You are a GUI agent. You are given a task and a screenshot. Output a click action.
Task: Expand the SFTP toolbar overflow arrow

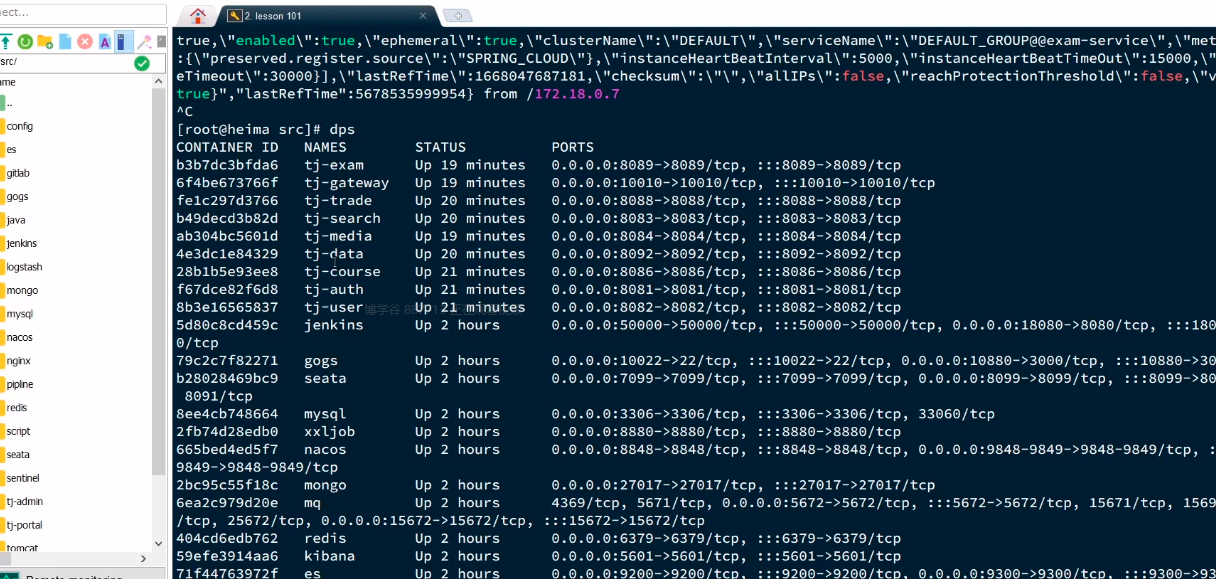tap(160, 42)
